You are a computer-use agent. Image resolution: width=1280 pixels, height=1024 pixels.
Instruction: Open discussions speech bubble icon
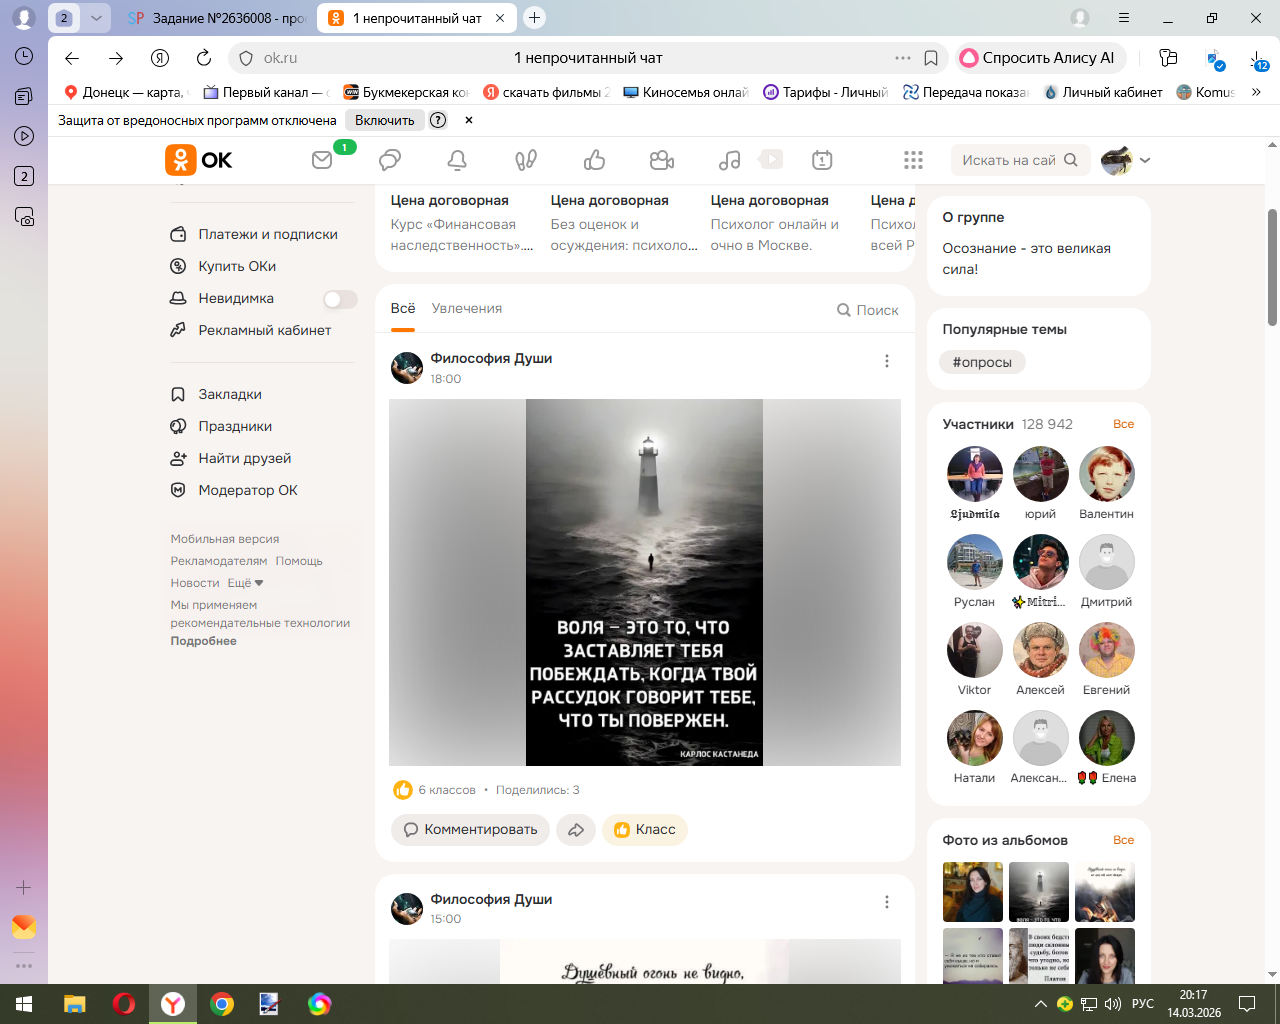tap(390, 160)
